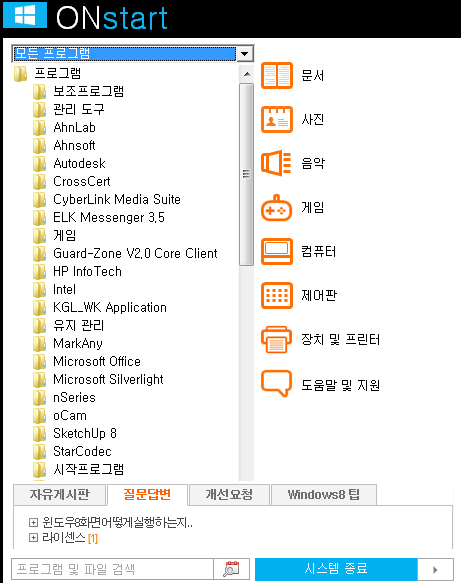The width and height of the screenshot is (461, 583).
Task: Click the Intel folder icon
Action: pyautogui.click(x=39, y=290)
